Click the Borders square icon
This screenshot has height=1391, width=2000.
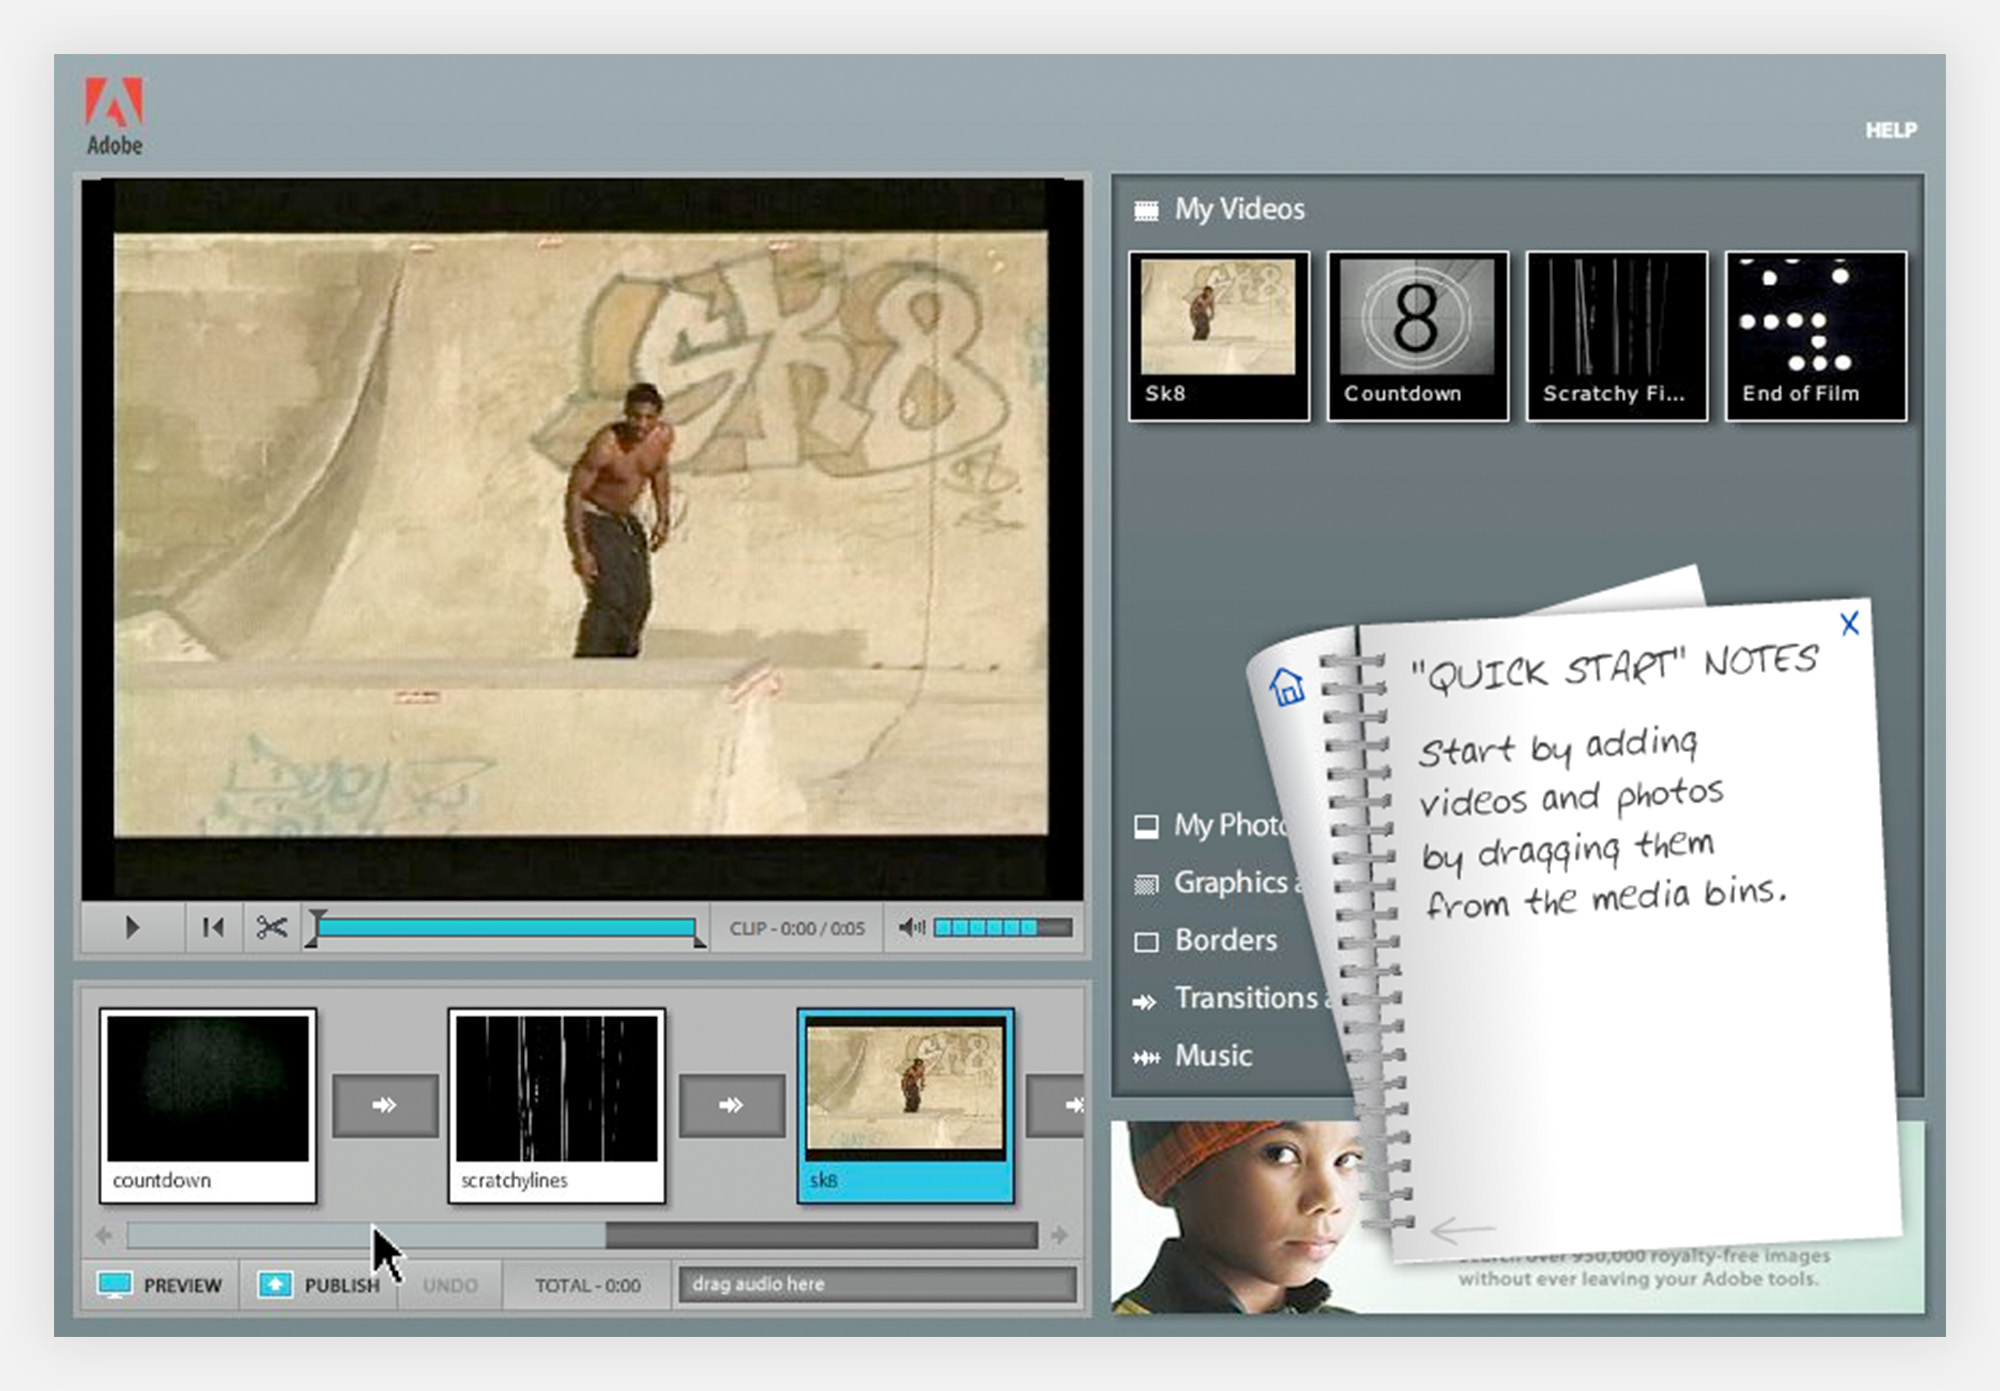[1146, 942]
